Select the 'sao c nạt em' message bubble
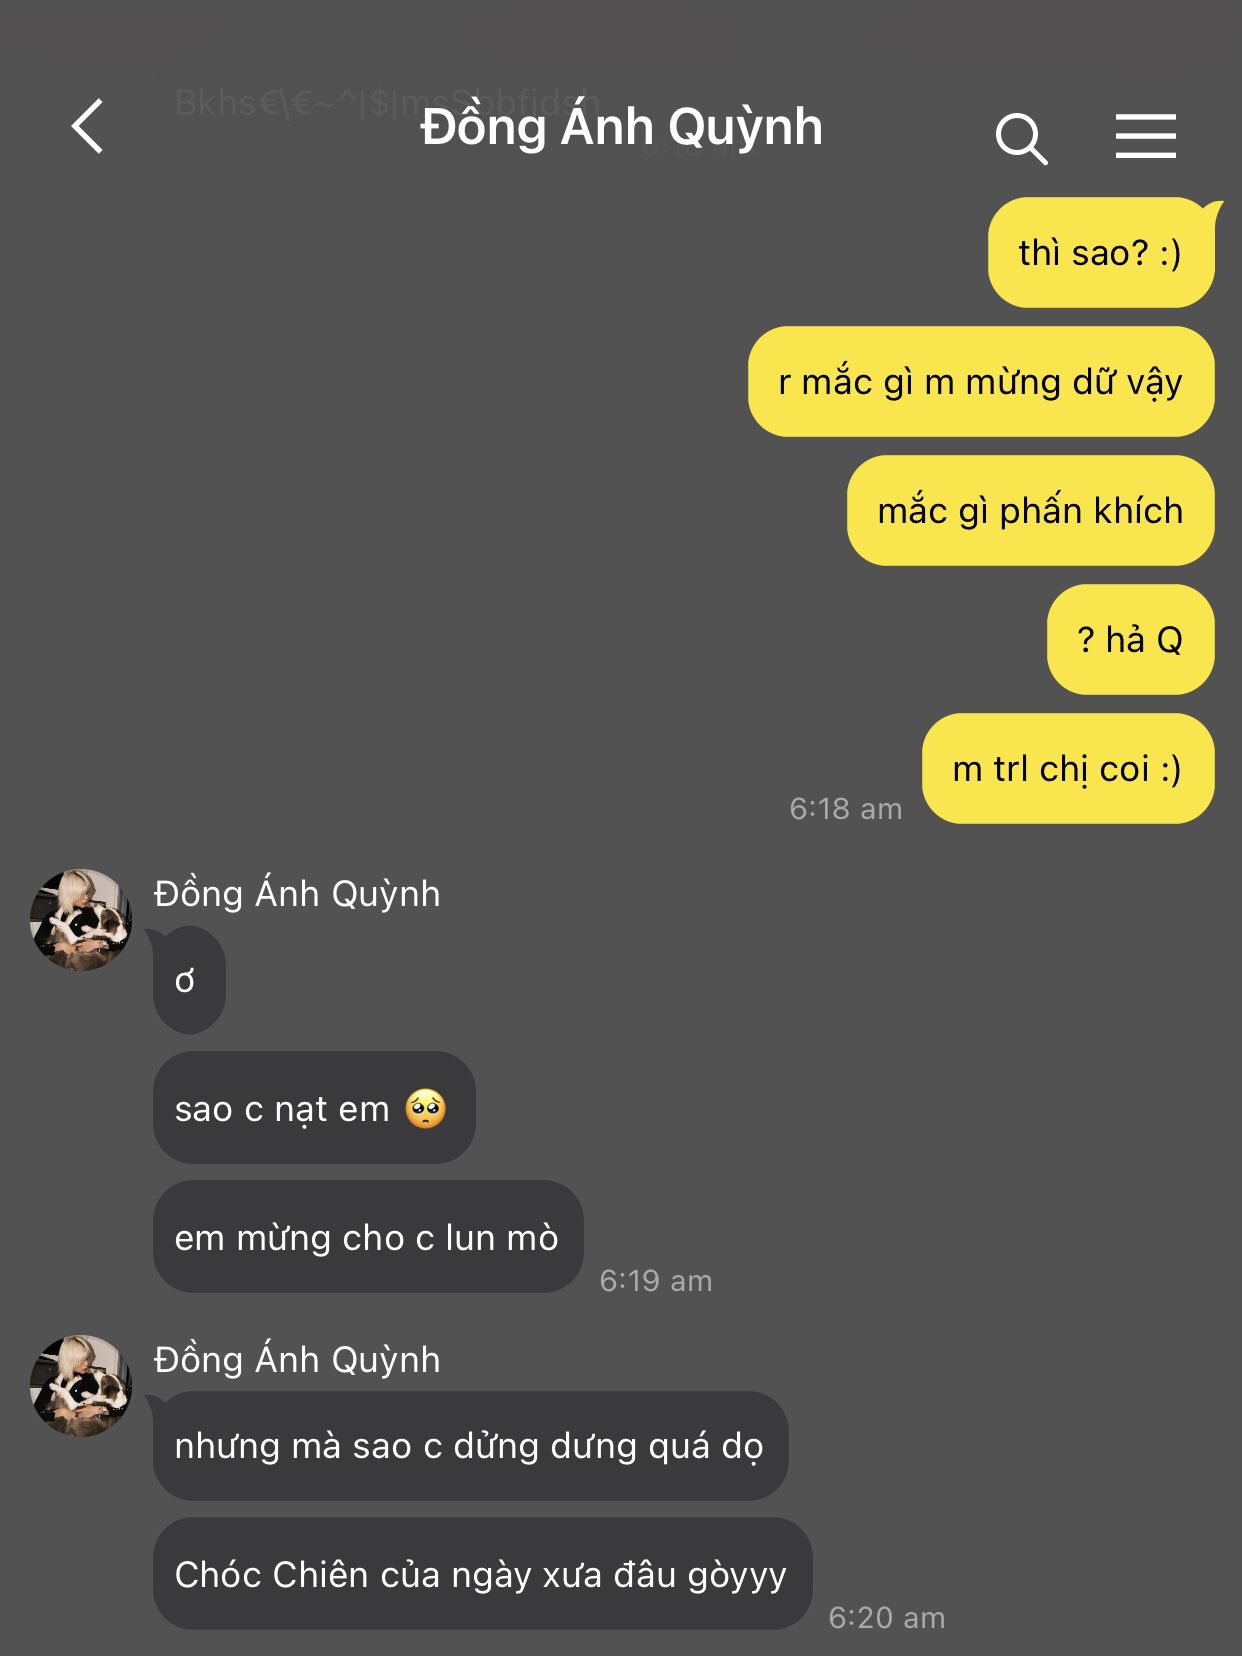The height and width of the screenshot is (1656, 1242). tap(314, 1107)
